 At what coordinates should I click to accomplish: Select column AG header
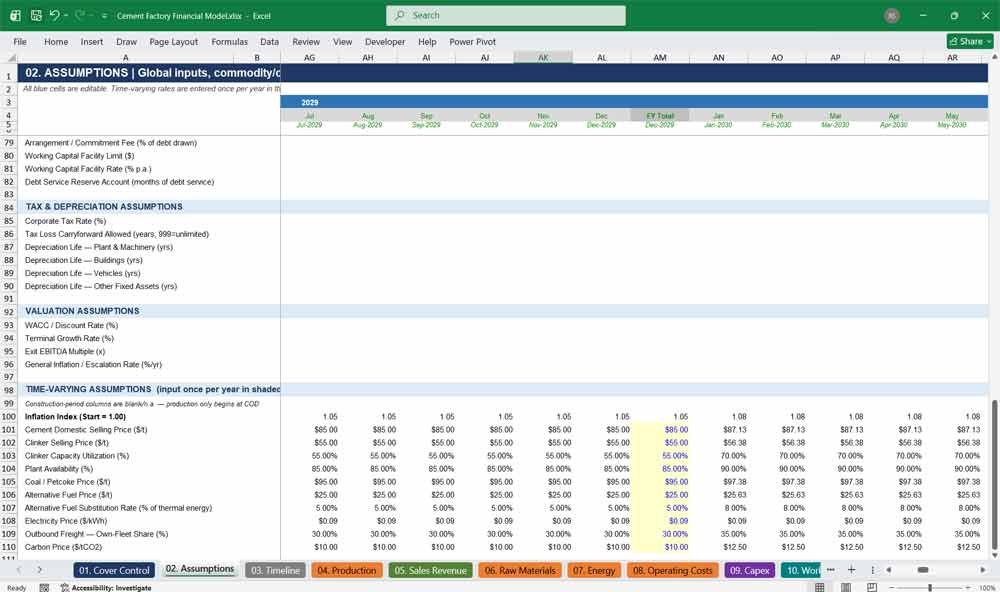click(309, 57)
